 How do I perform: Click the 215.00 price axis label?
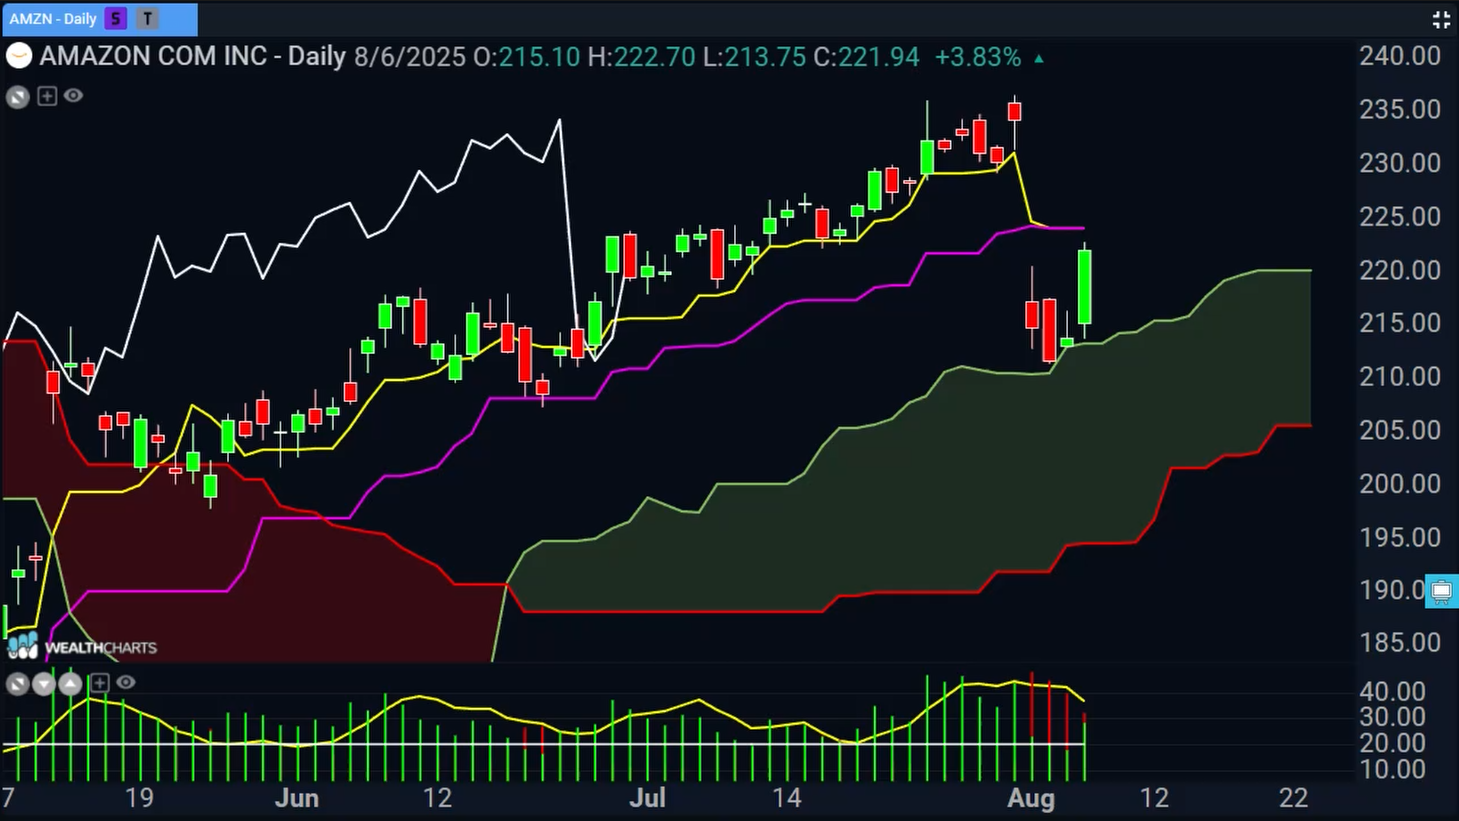[x=1400, y=323]
